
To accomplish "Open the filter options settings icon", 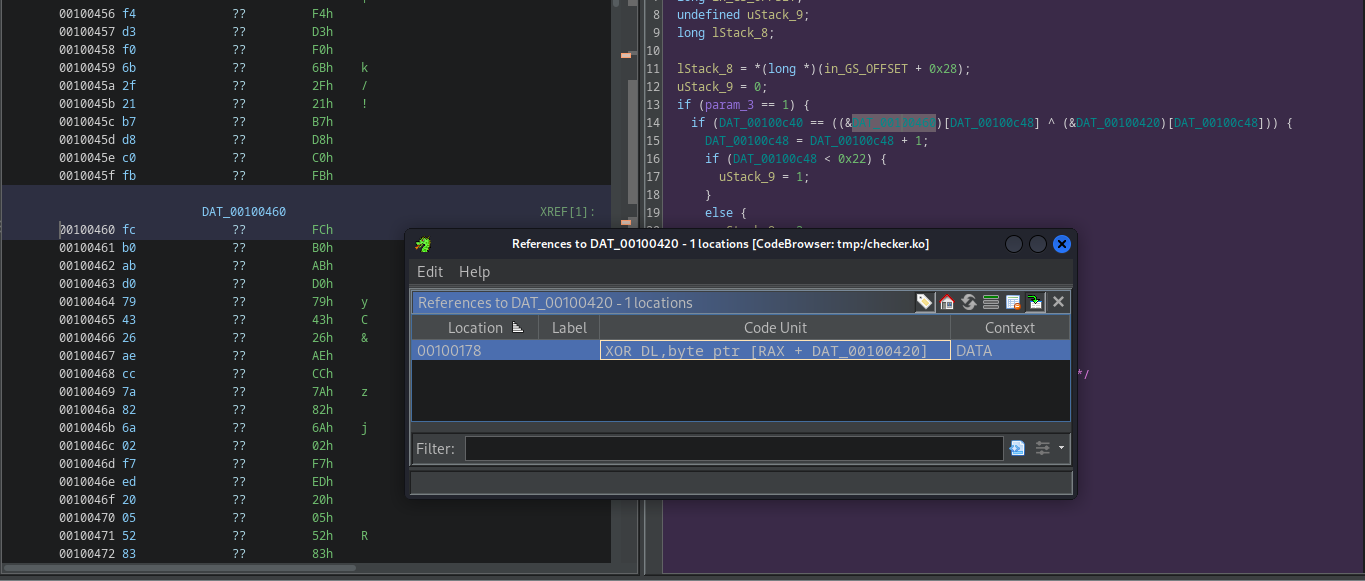I will pyautogui.click(x=1043, y=448).
